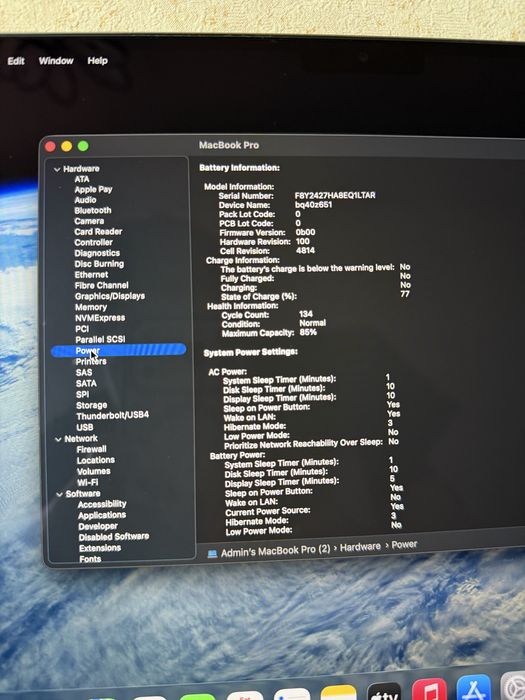Select Volumes under Network

tap(94, 471)
